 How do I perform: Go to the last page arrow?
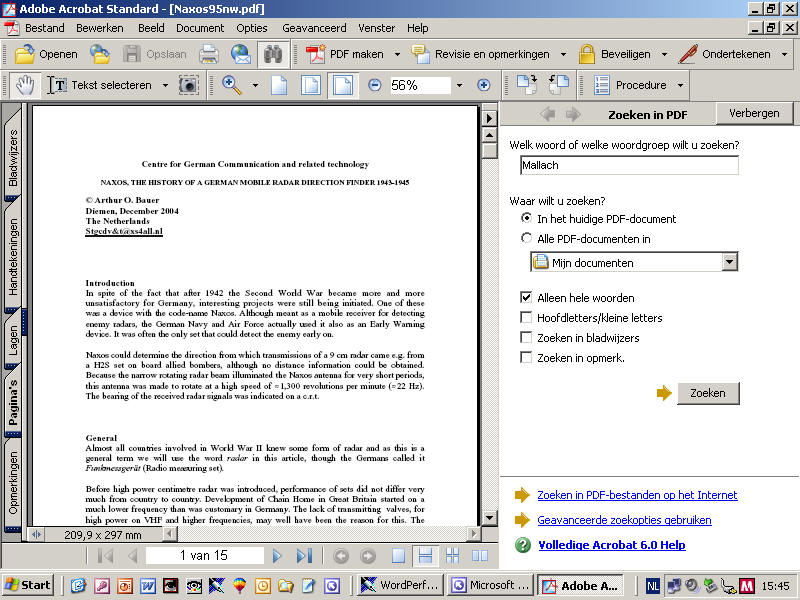click(x=304, y=556)
